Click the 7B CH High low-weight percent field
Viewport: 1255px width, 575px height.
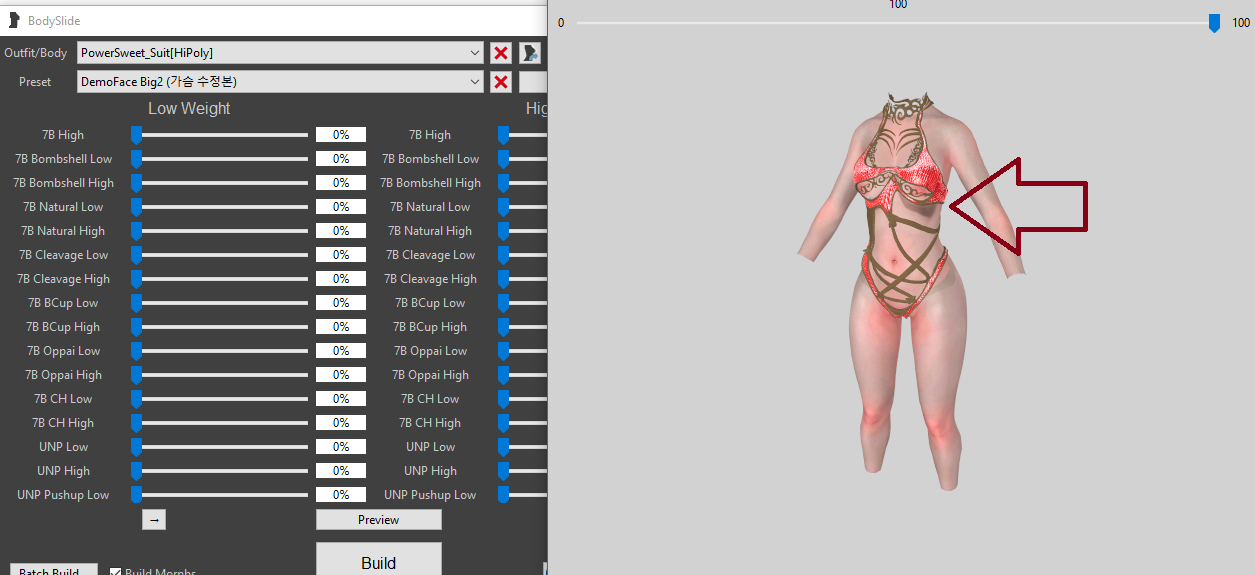click(341, 423)
